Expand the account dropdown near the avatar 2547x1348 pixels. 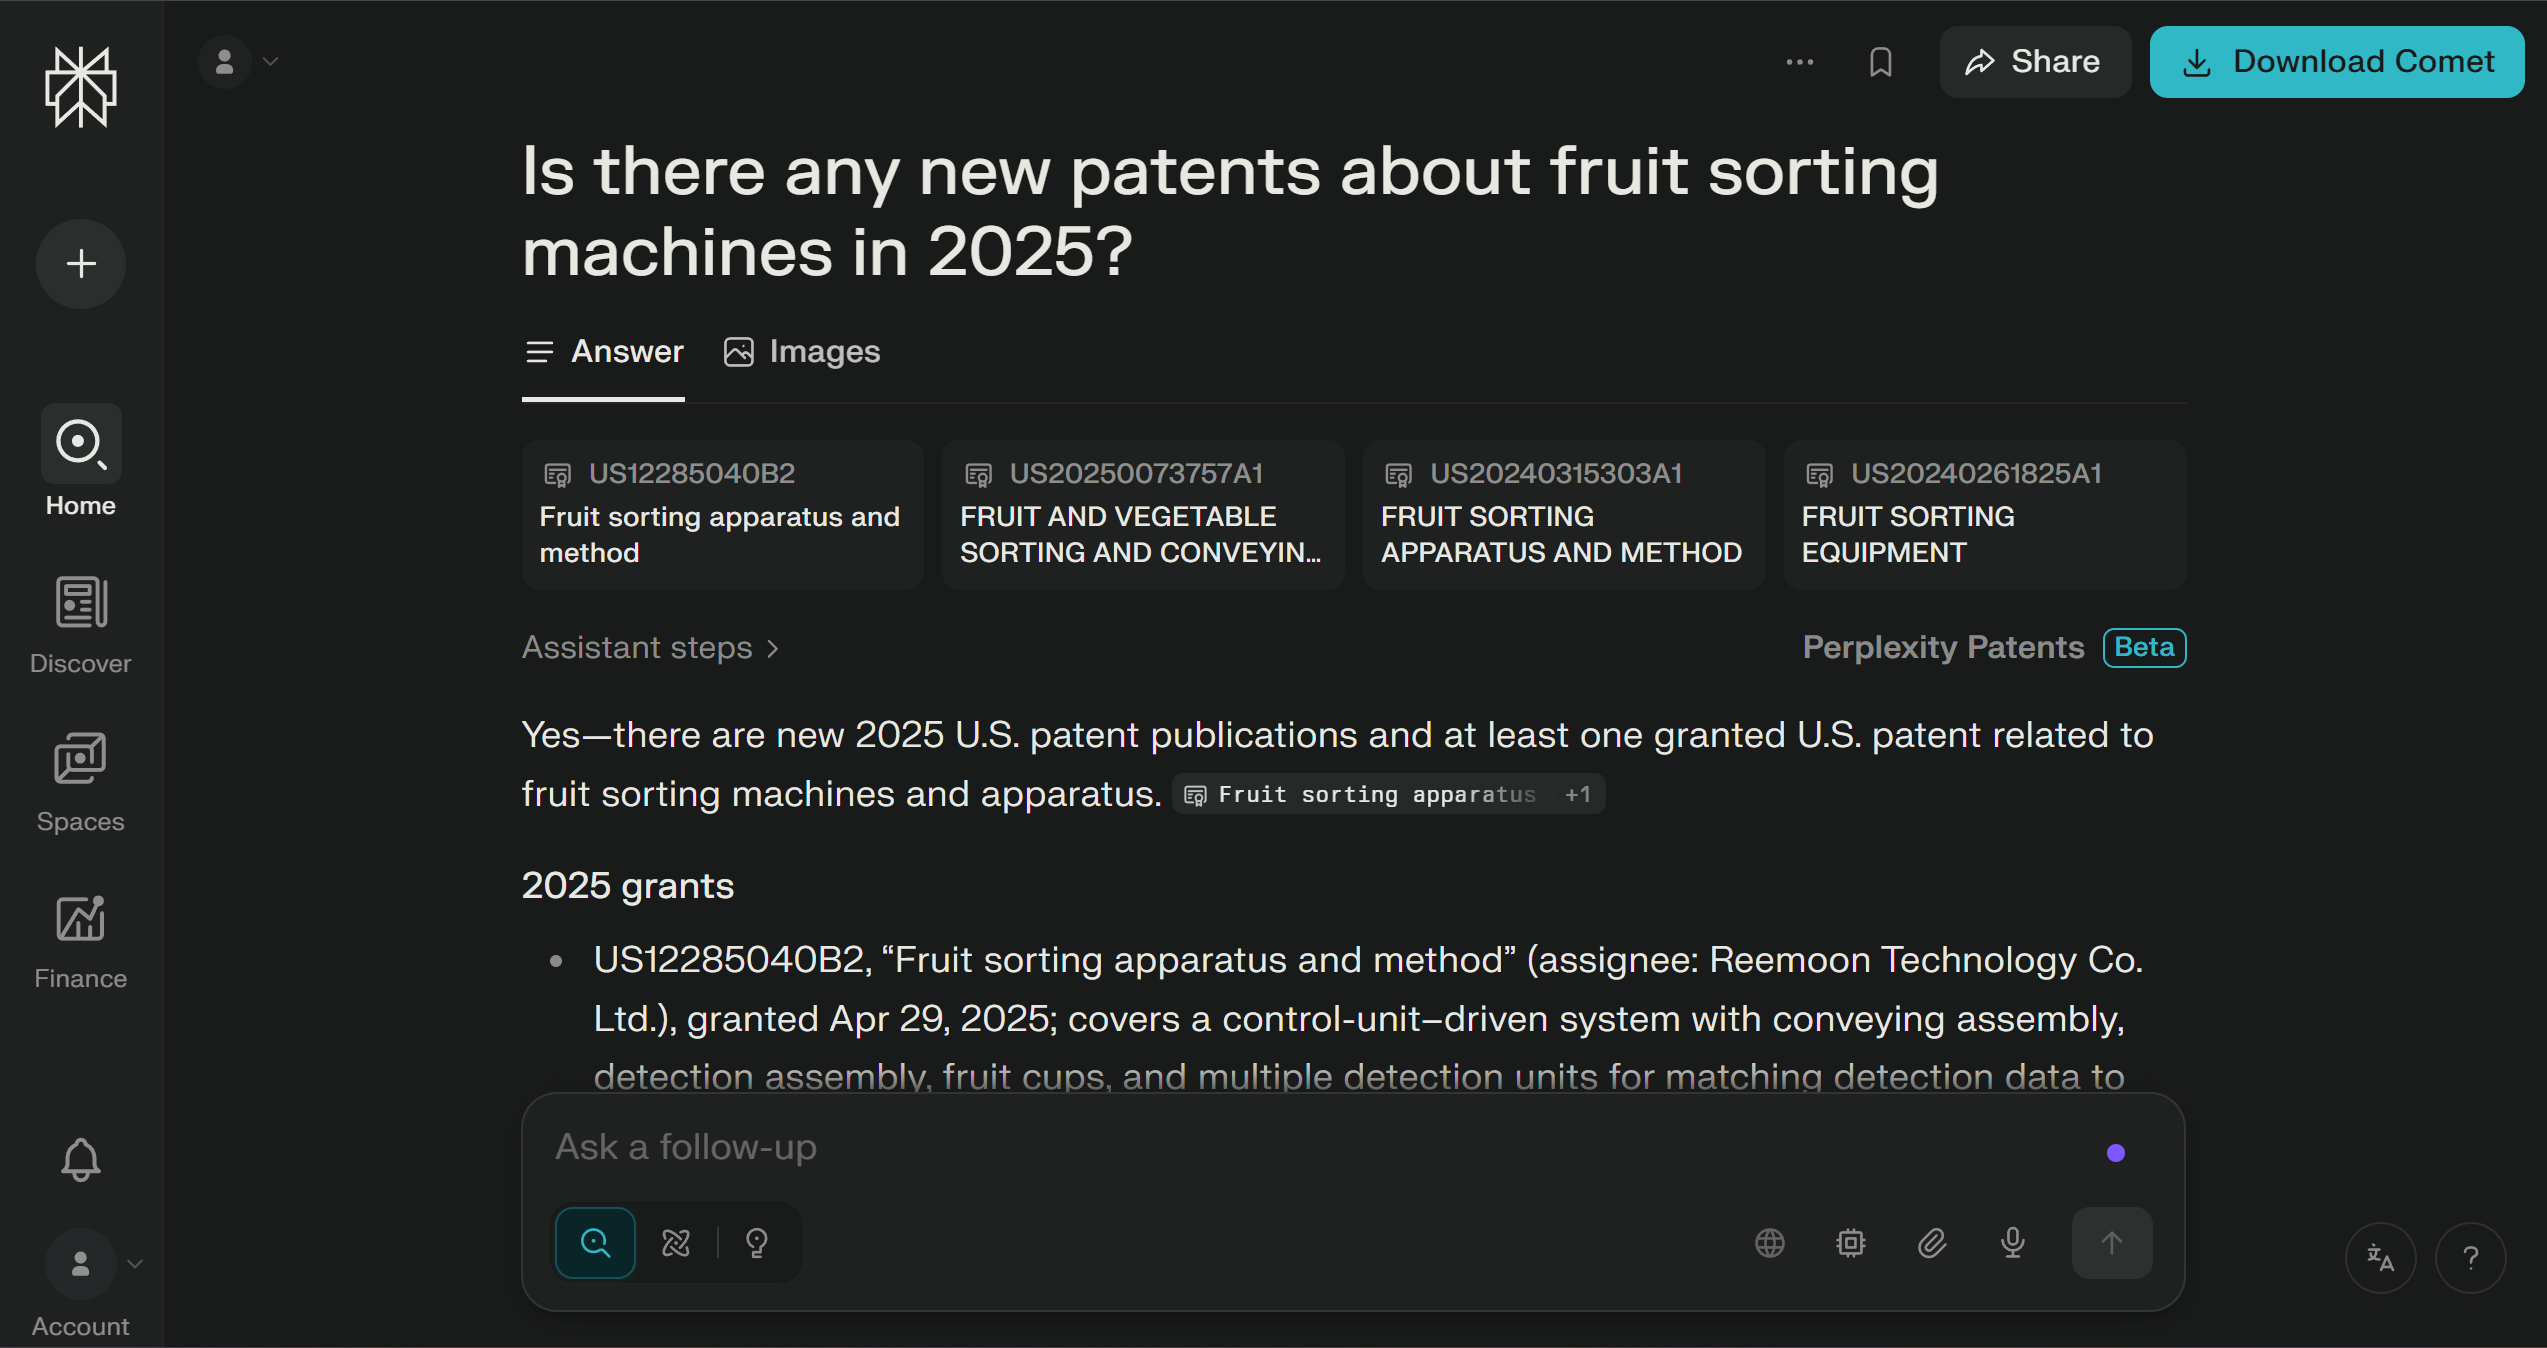point(269,61)
